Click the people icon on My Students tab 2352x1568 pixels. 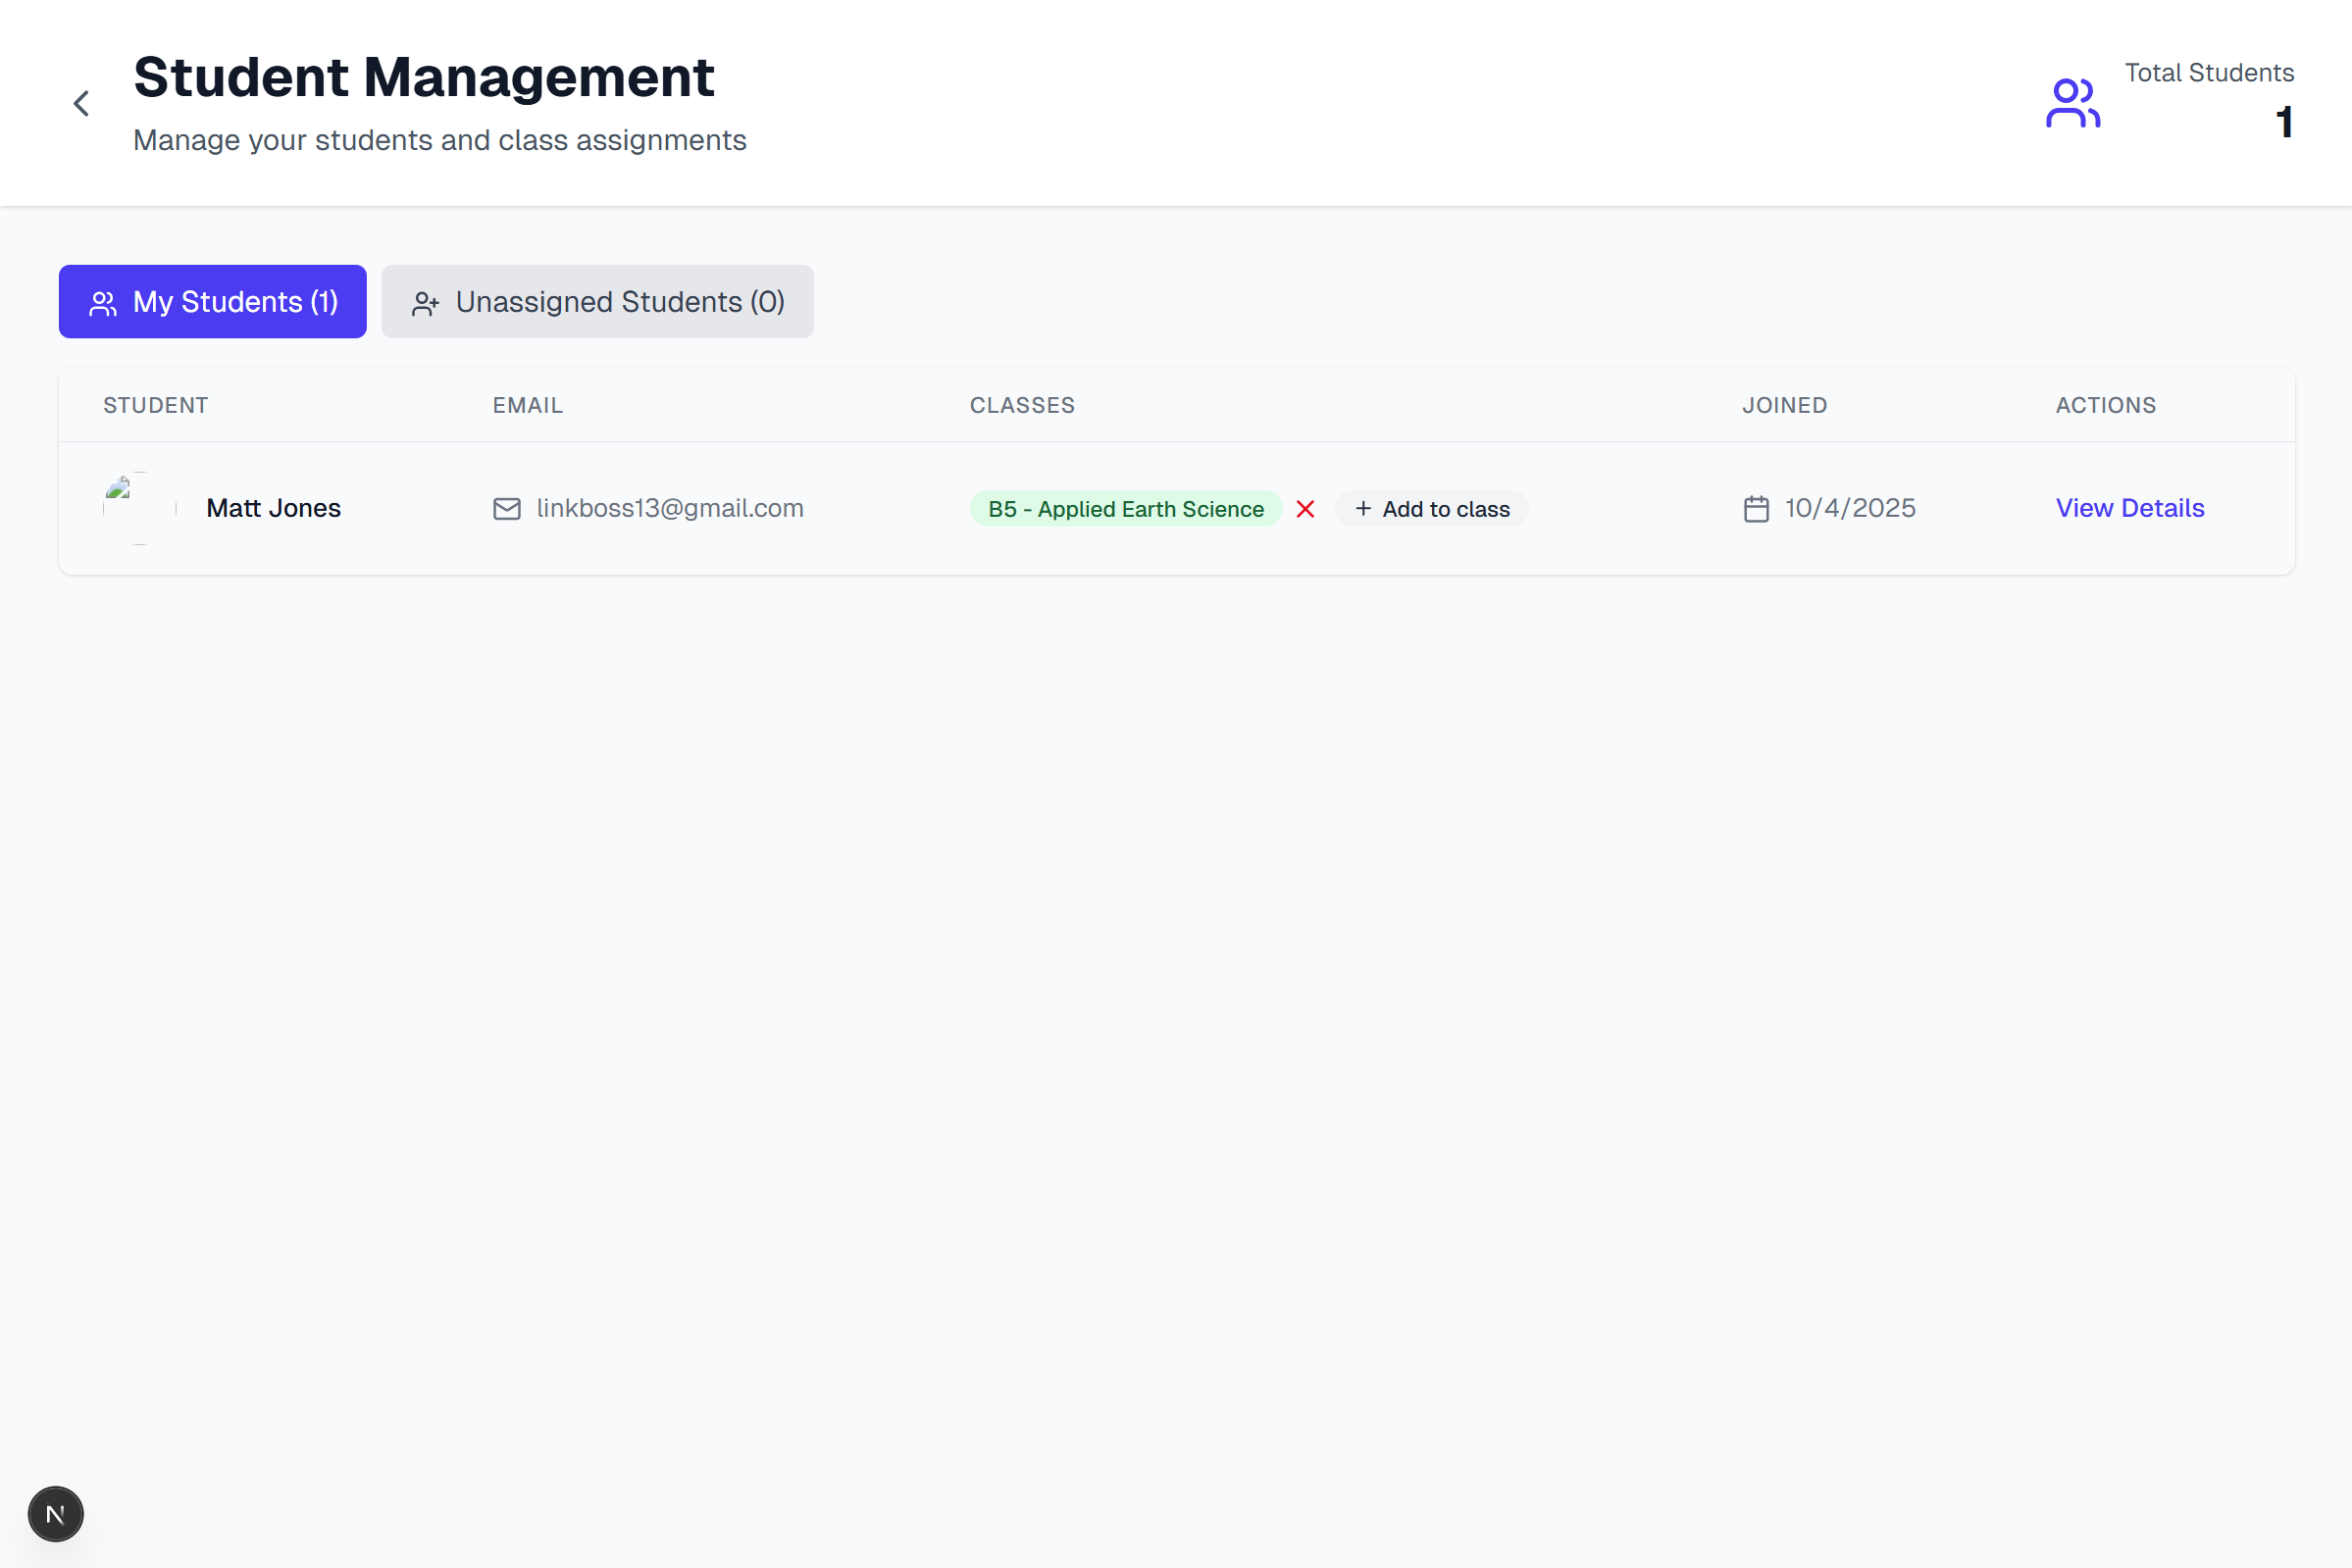click(103, 301)
